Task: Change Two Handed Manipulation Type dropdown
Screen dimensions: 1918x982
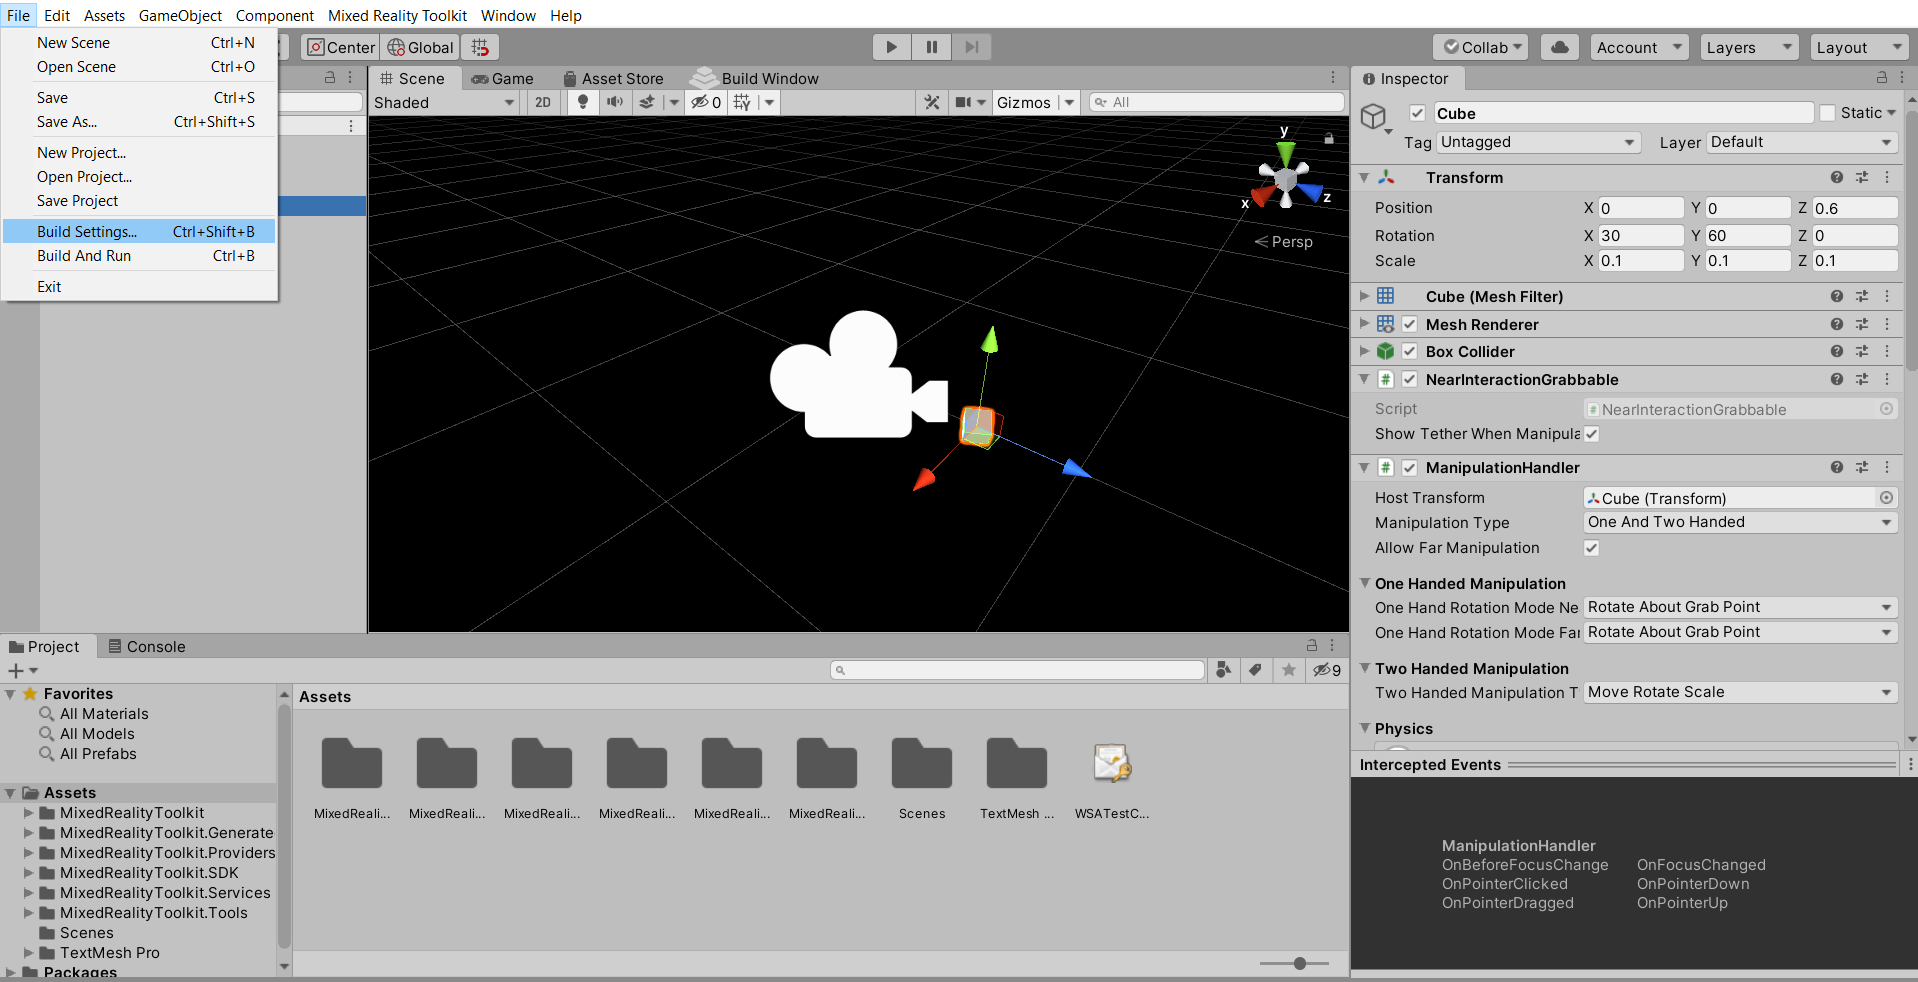Action: point(1739,692)
